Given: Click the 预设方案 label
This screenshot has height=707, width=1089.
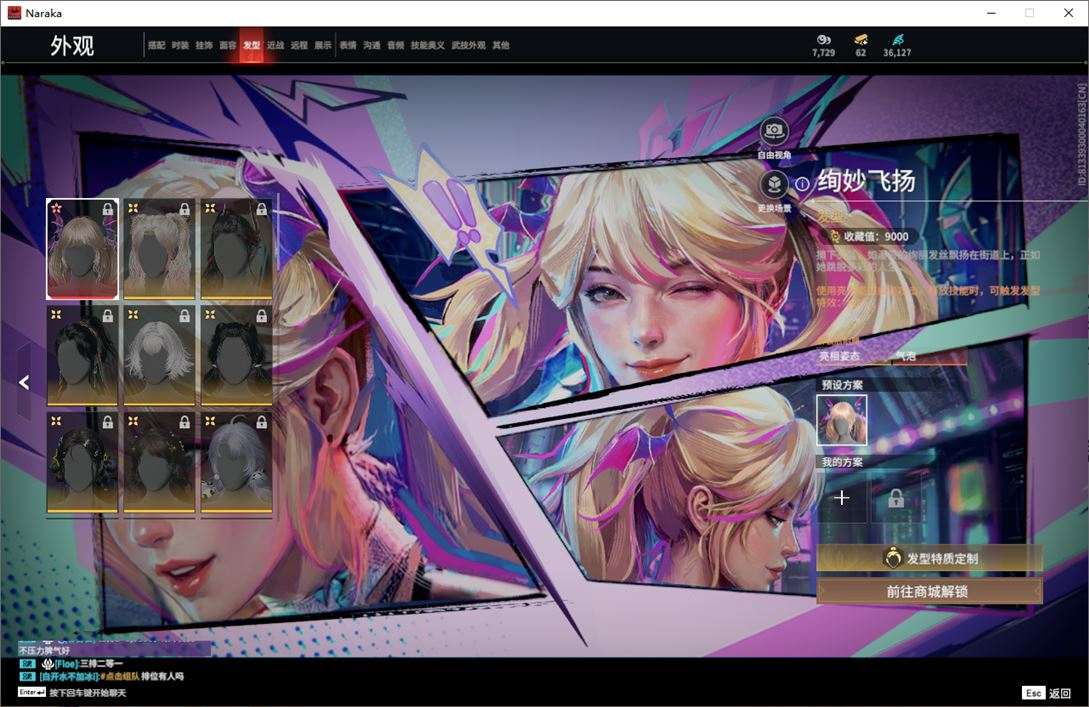Looking at the screenshot, I should 842,385.
